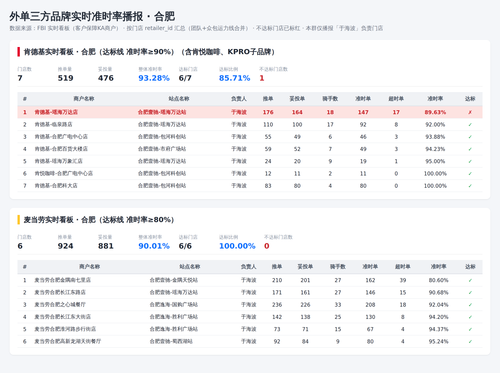Select merchant 麦当劳合肥金隅南七里店
This screenshot has height=373, width=500.
tap(62, 280)
